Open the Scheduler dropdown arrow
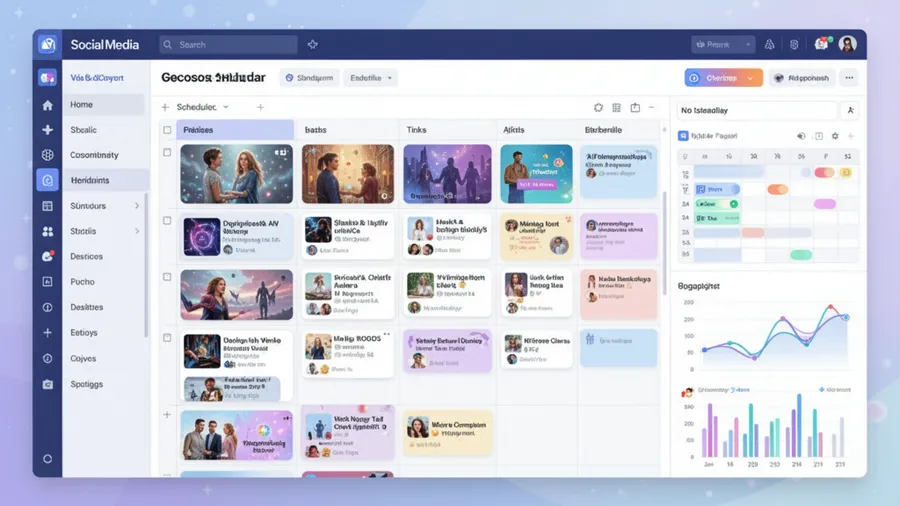 [226, 107]
